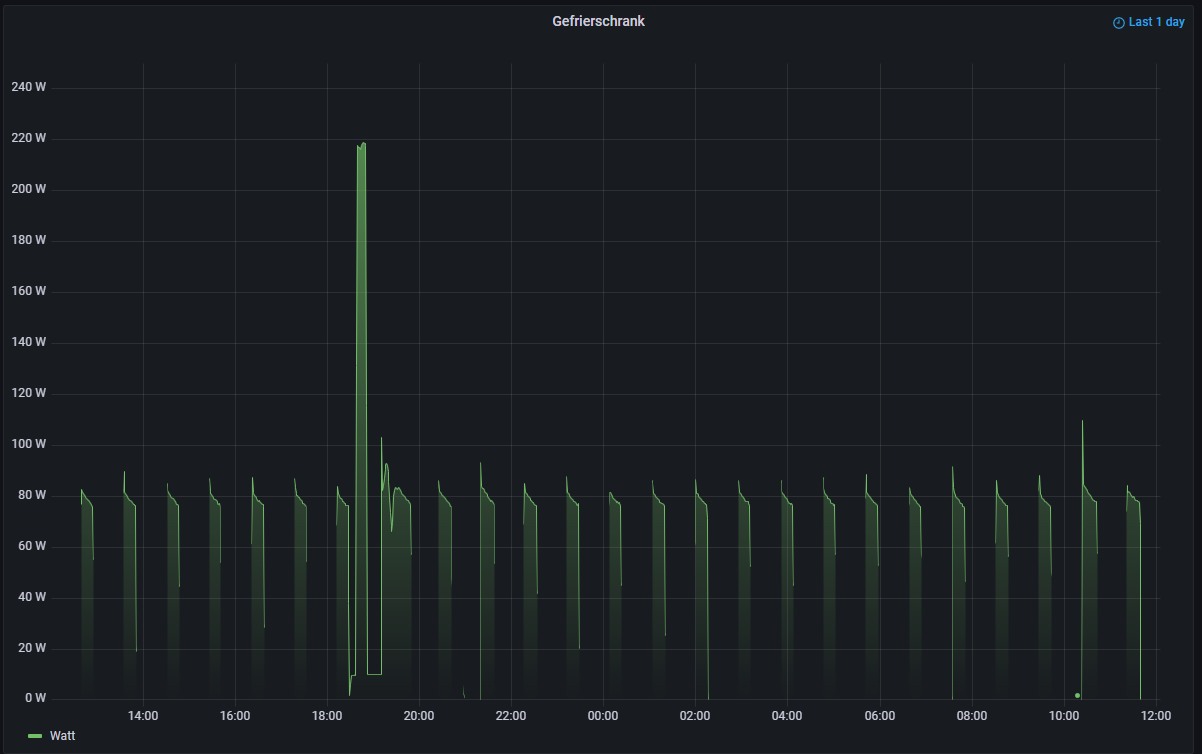Viewport: 1202px width, 754px height.
Task: Click the clock icon beside Last 1 day
Action: pyautogui.click(x=1119, y=23)
